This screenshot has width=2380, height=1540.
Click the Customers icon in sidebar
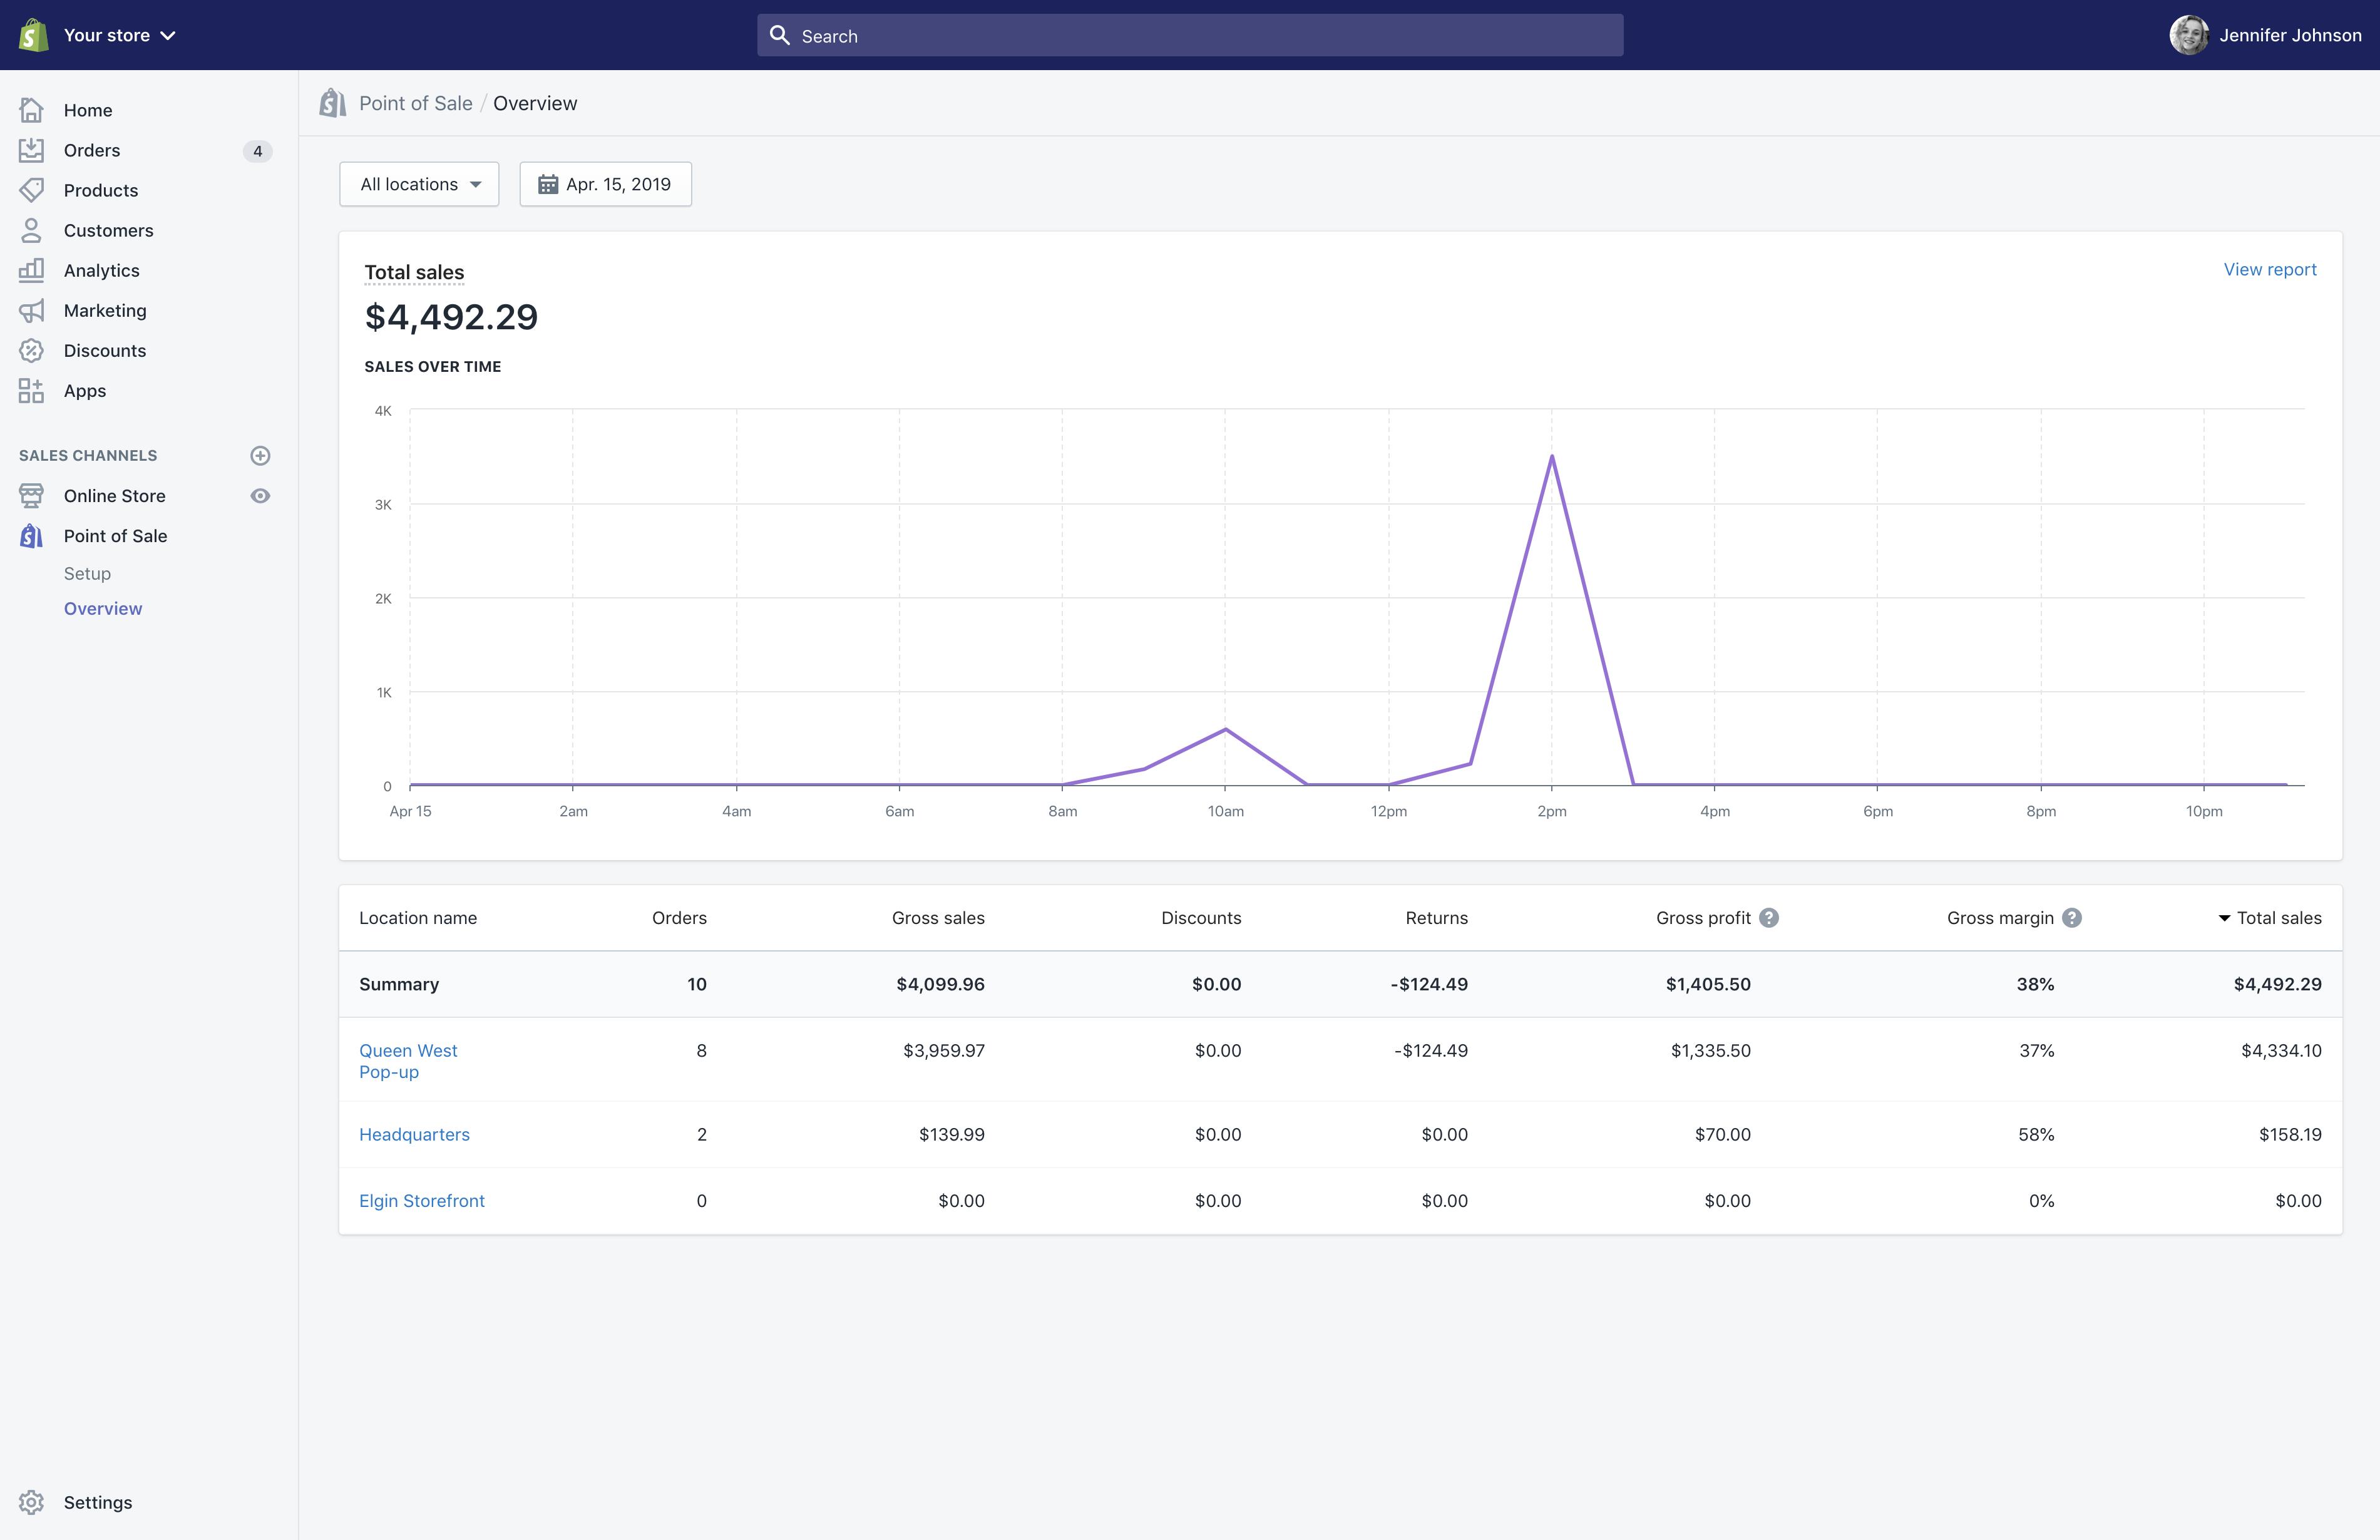coord(31,229)
